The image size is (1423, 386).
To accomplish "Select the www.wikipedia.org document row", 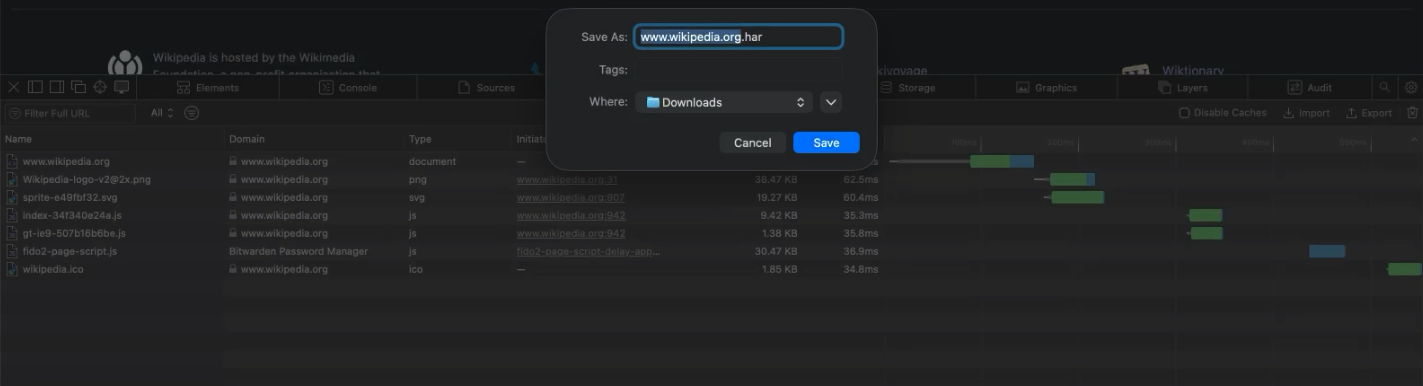I will point(711,161).
